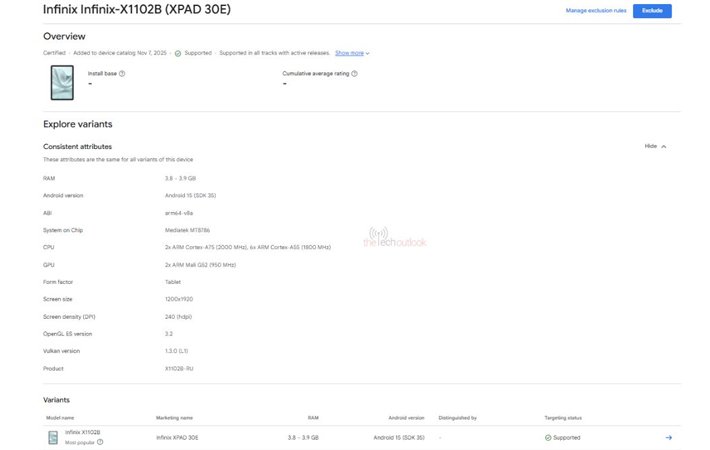710x450 pixels.
Task: Select the Vulkan version 1.3.0 value
Action: [x=176, y=351]
